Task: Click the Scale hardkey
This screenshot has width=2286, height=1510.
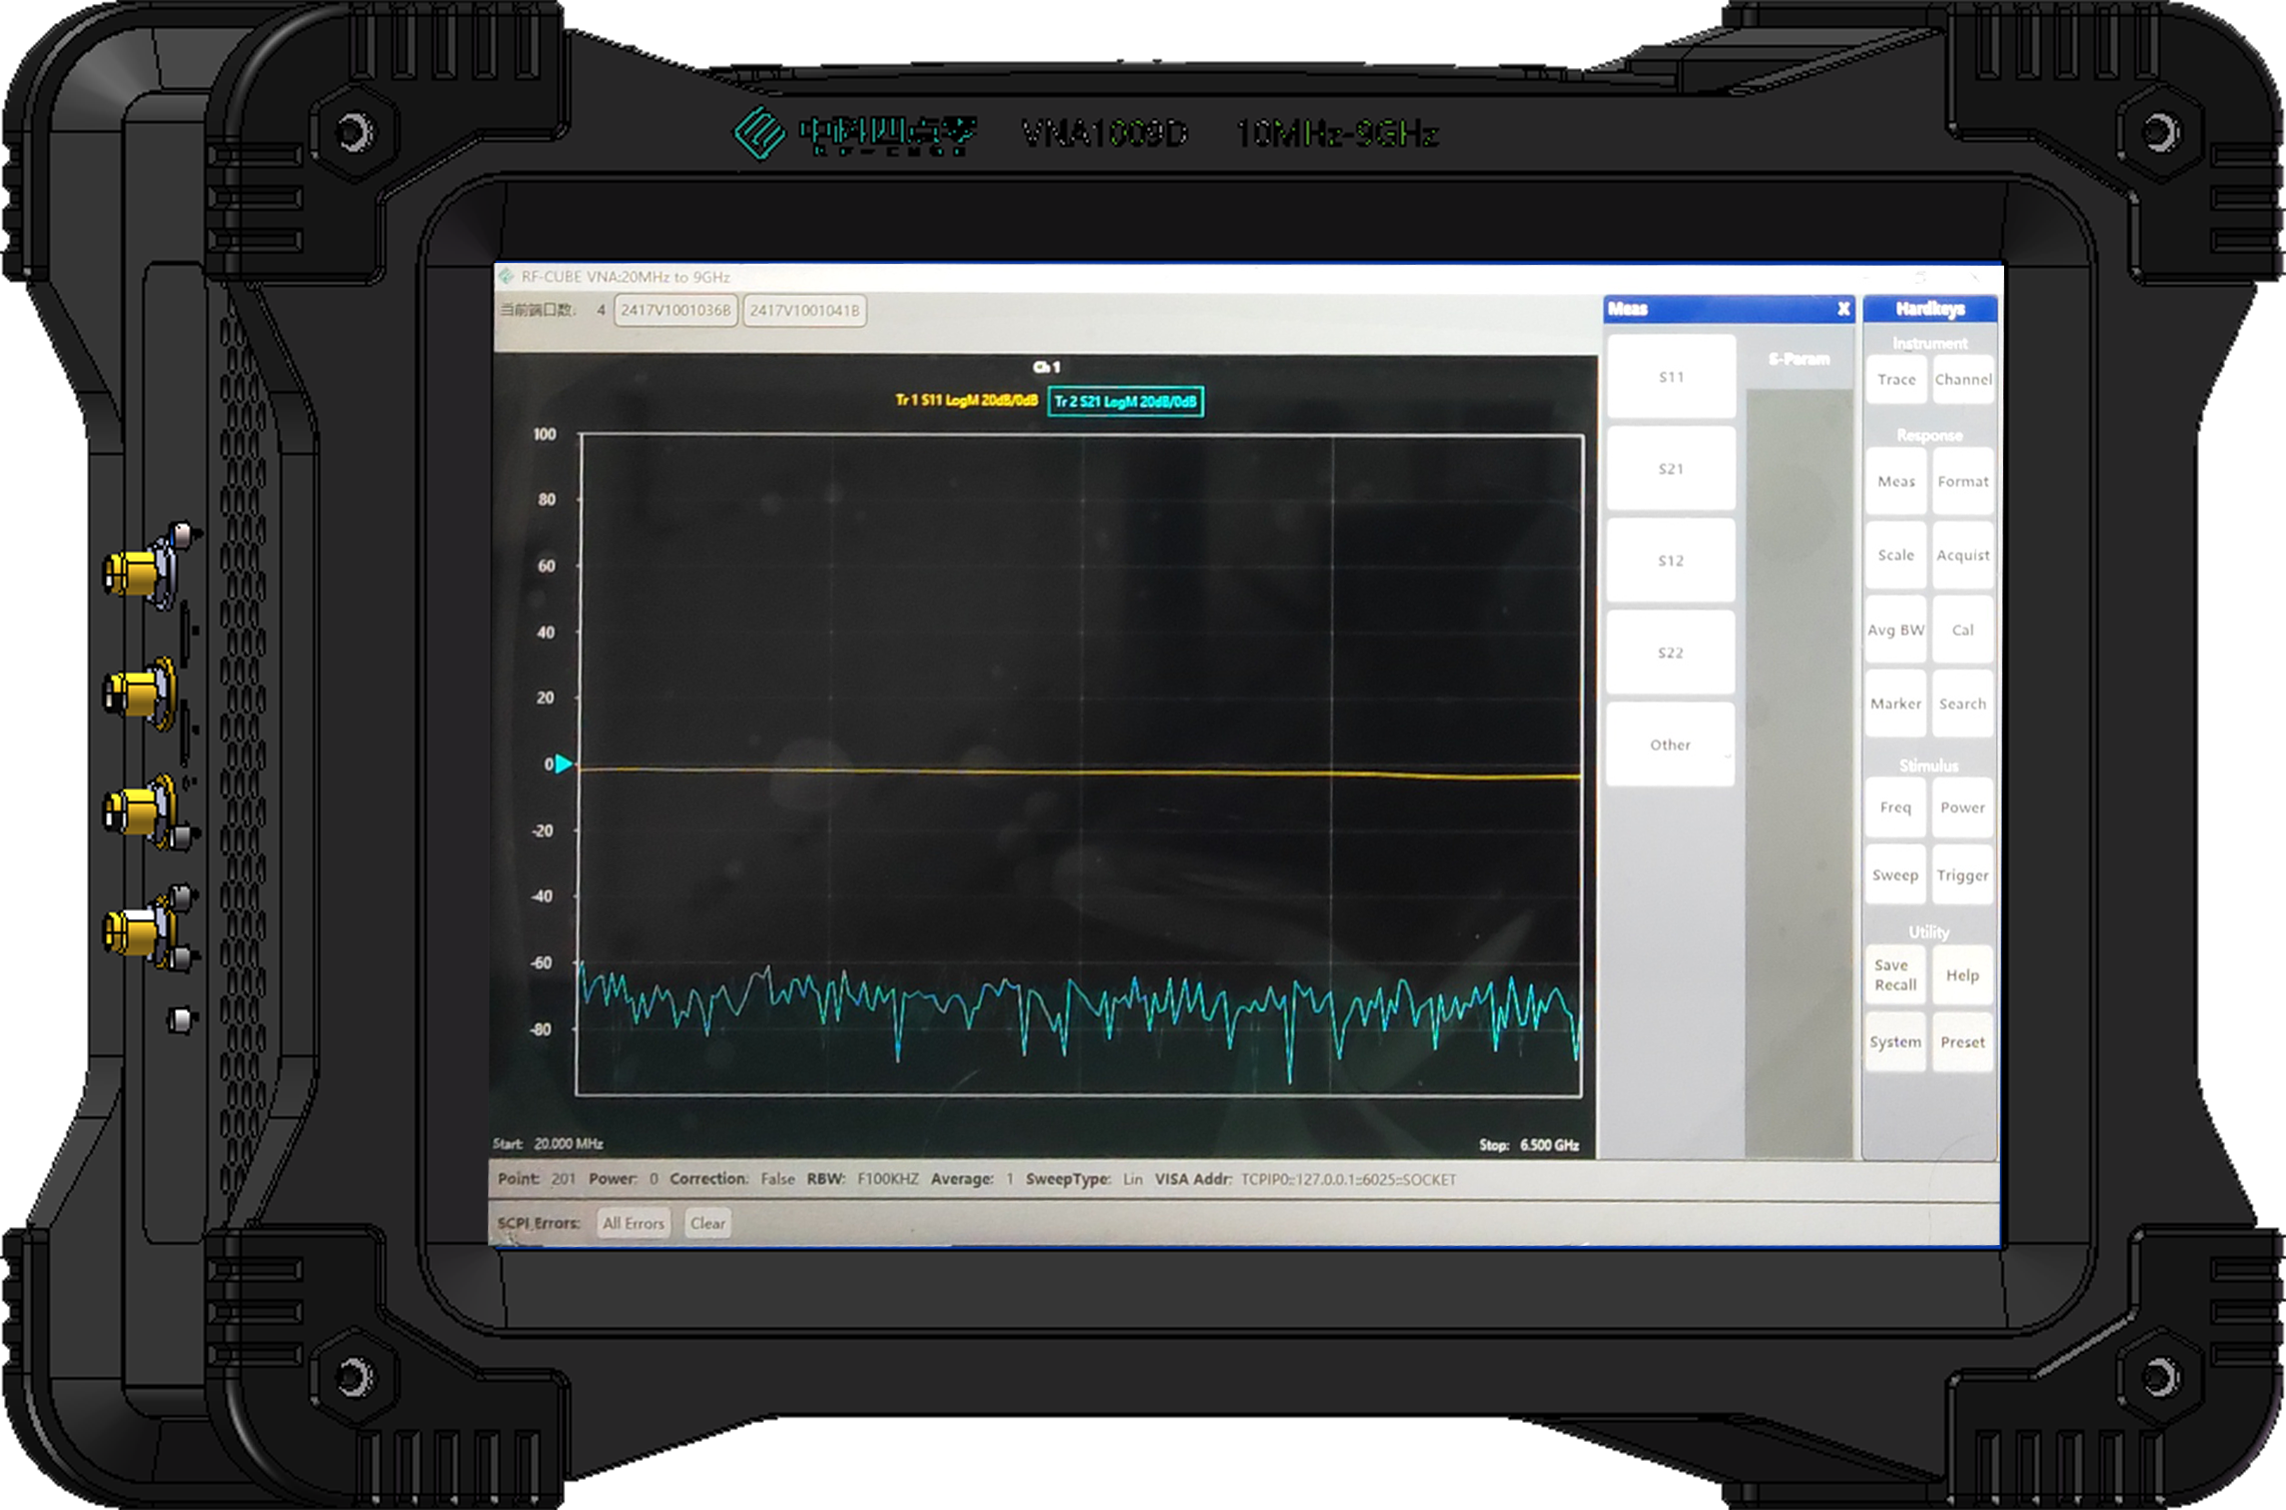Action: tap(1895, 555)
